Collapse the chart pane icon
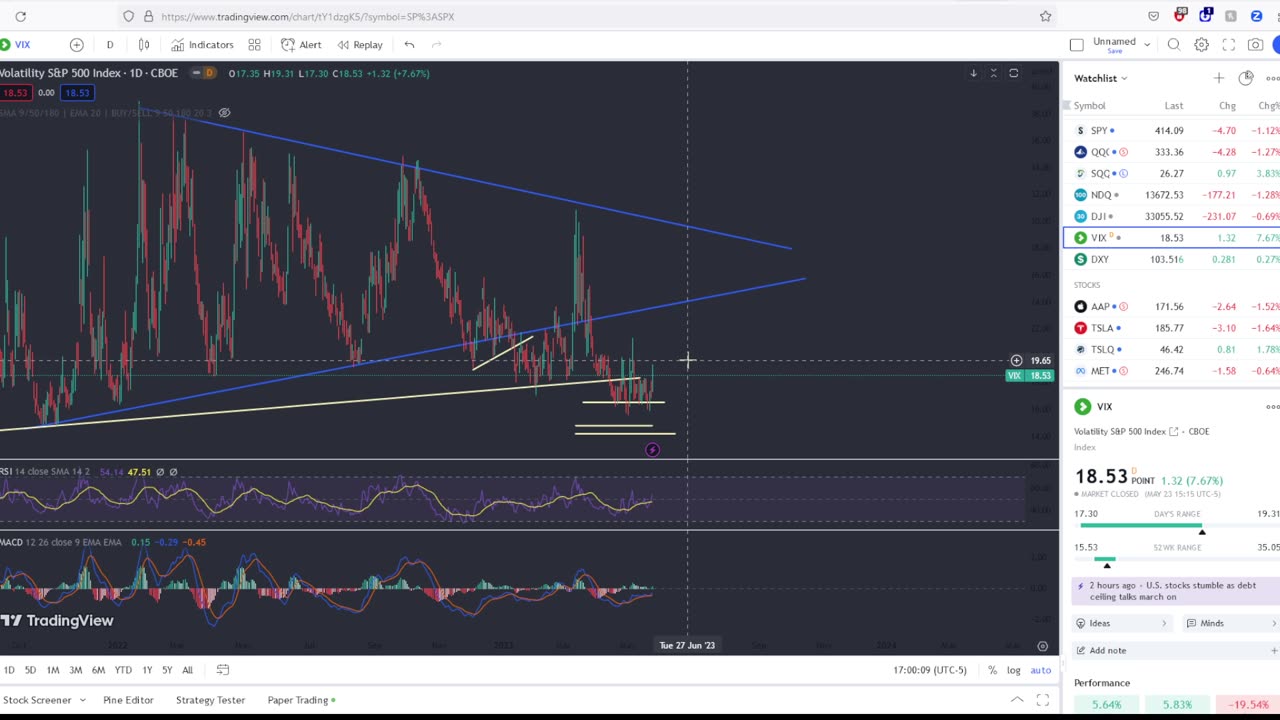 click(993, 73)
